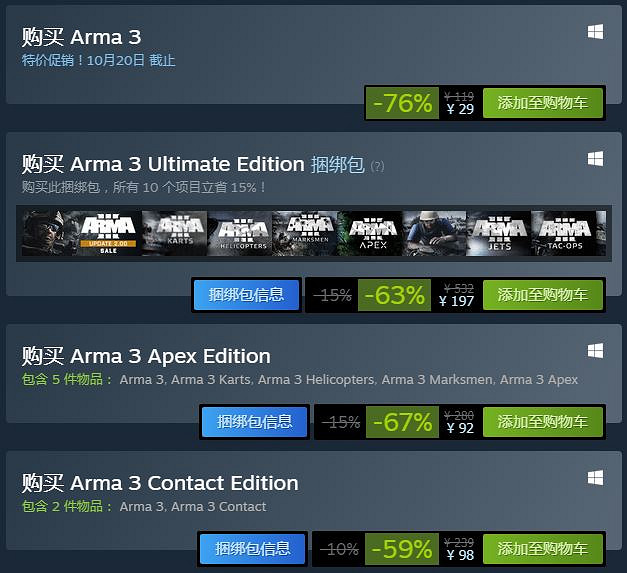Select the Arma 3 Marksmen thumbnail
This screenshot has height=573, width=627.
point(304,233)
